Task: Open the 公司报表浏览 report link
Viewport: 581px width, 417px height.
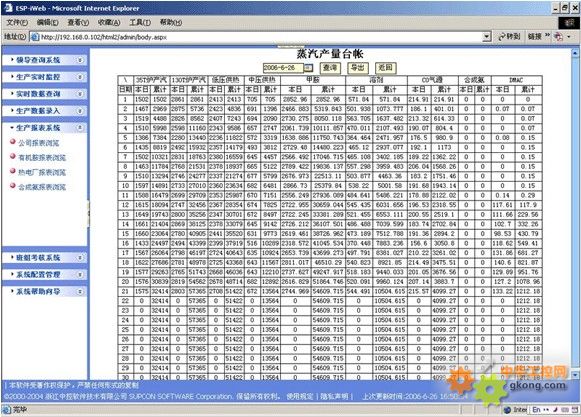Action: point(39,143)
